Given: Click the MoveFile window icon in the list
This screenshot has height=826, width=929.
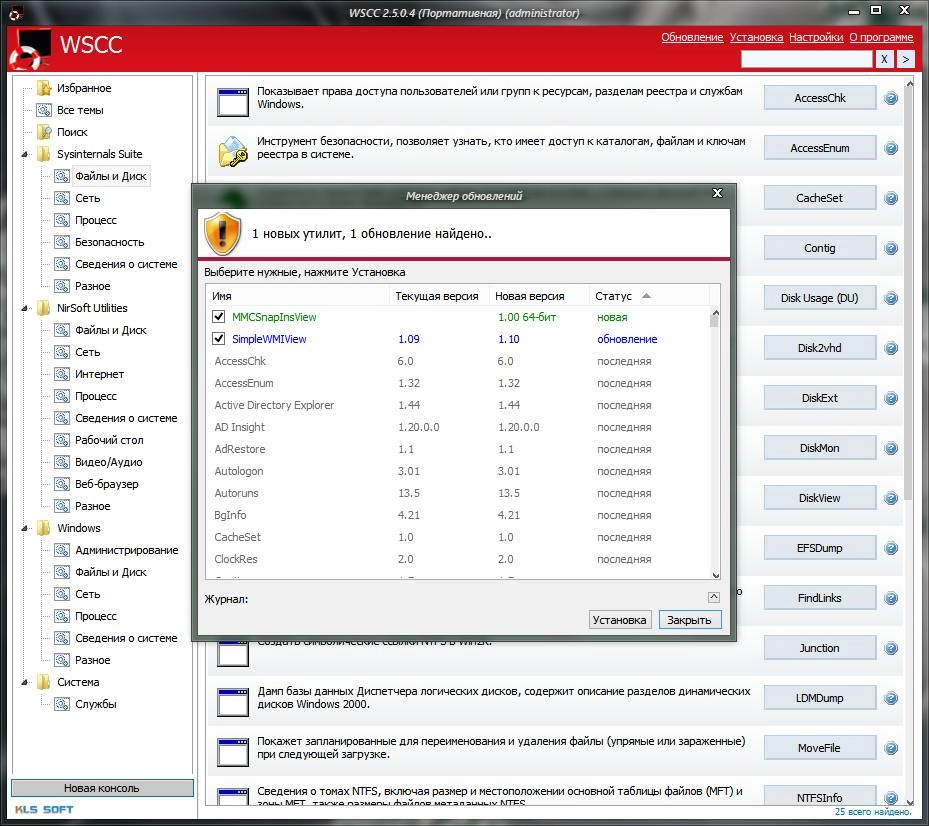Looking at the screenshot, I should 233,752.
